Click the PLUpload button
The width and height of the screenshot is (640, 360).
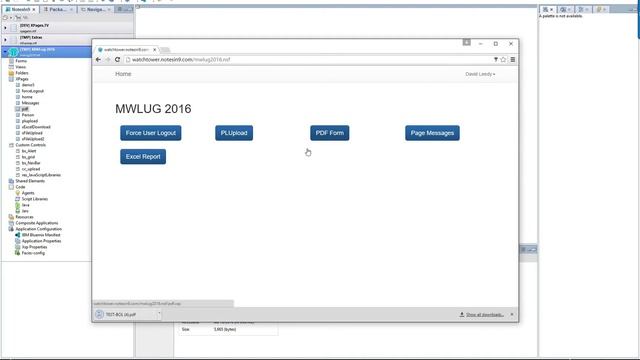234,133
